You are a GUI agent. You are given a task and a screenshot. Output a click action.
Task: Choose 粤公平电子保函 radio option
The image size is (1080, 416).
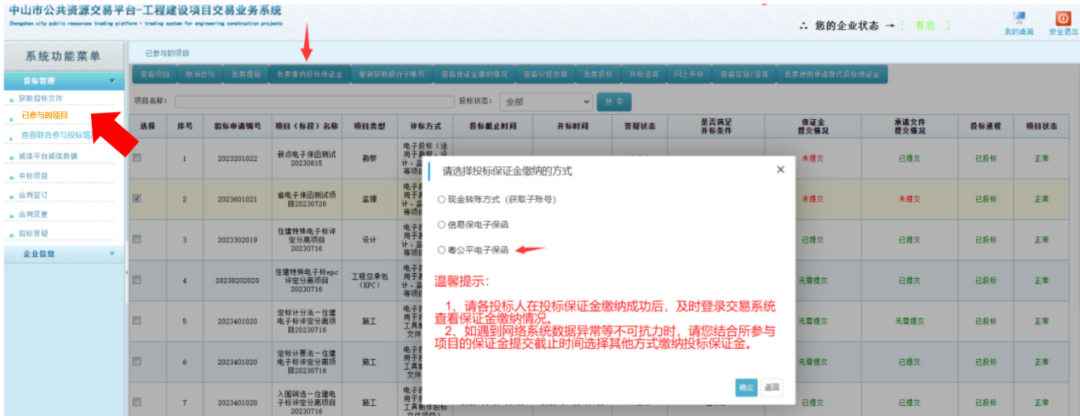point(442,251)
